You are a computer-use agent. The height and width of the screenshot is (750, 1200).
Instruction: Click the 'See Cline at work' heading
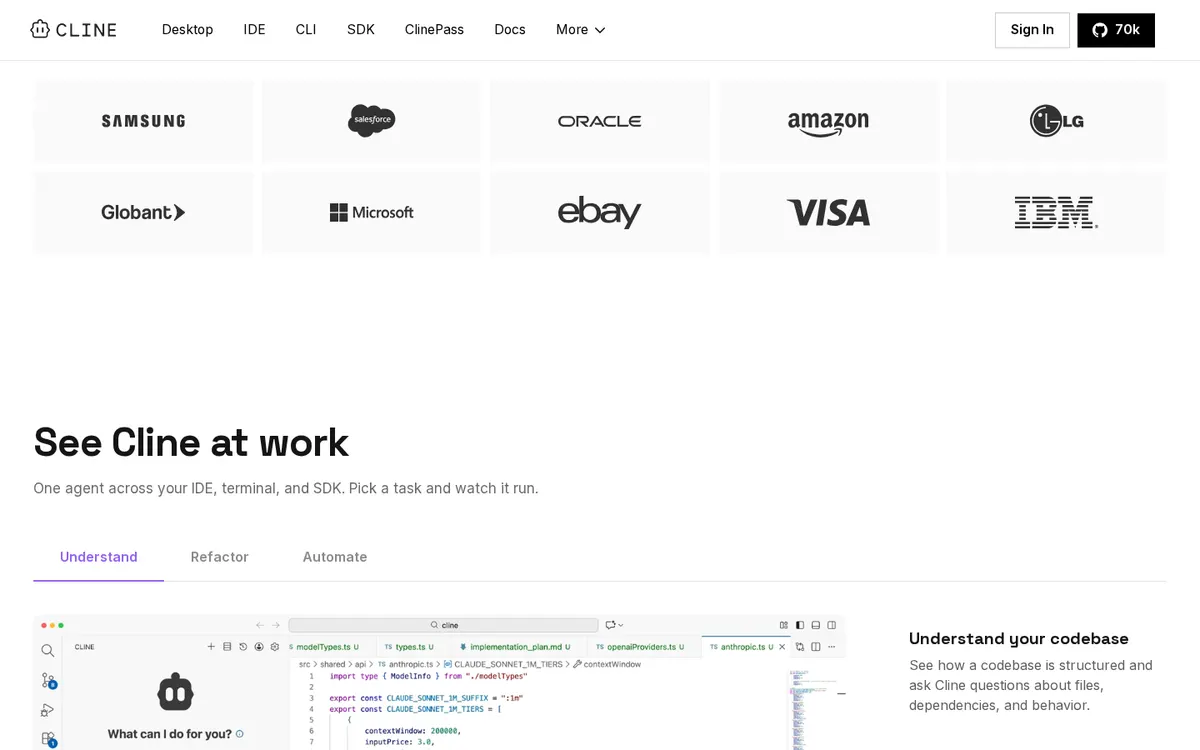[x=191, y=442]
